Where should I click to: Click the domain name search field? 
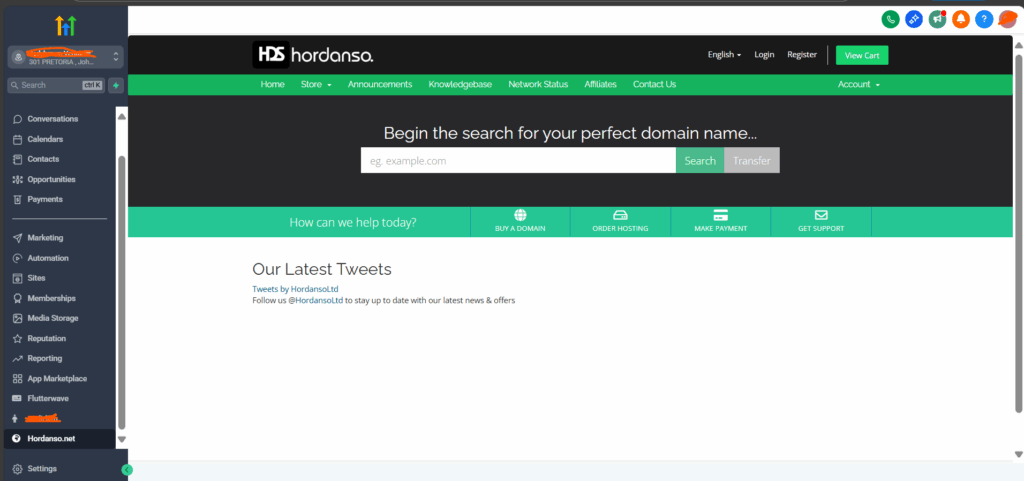pyautogui.click(x=518, y=160)
